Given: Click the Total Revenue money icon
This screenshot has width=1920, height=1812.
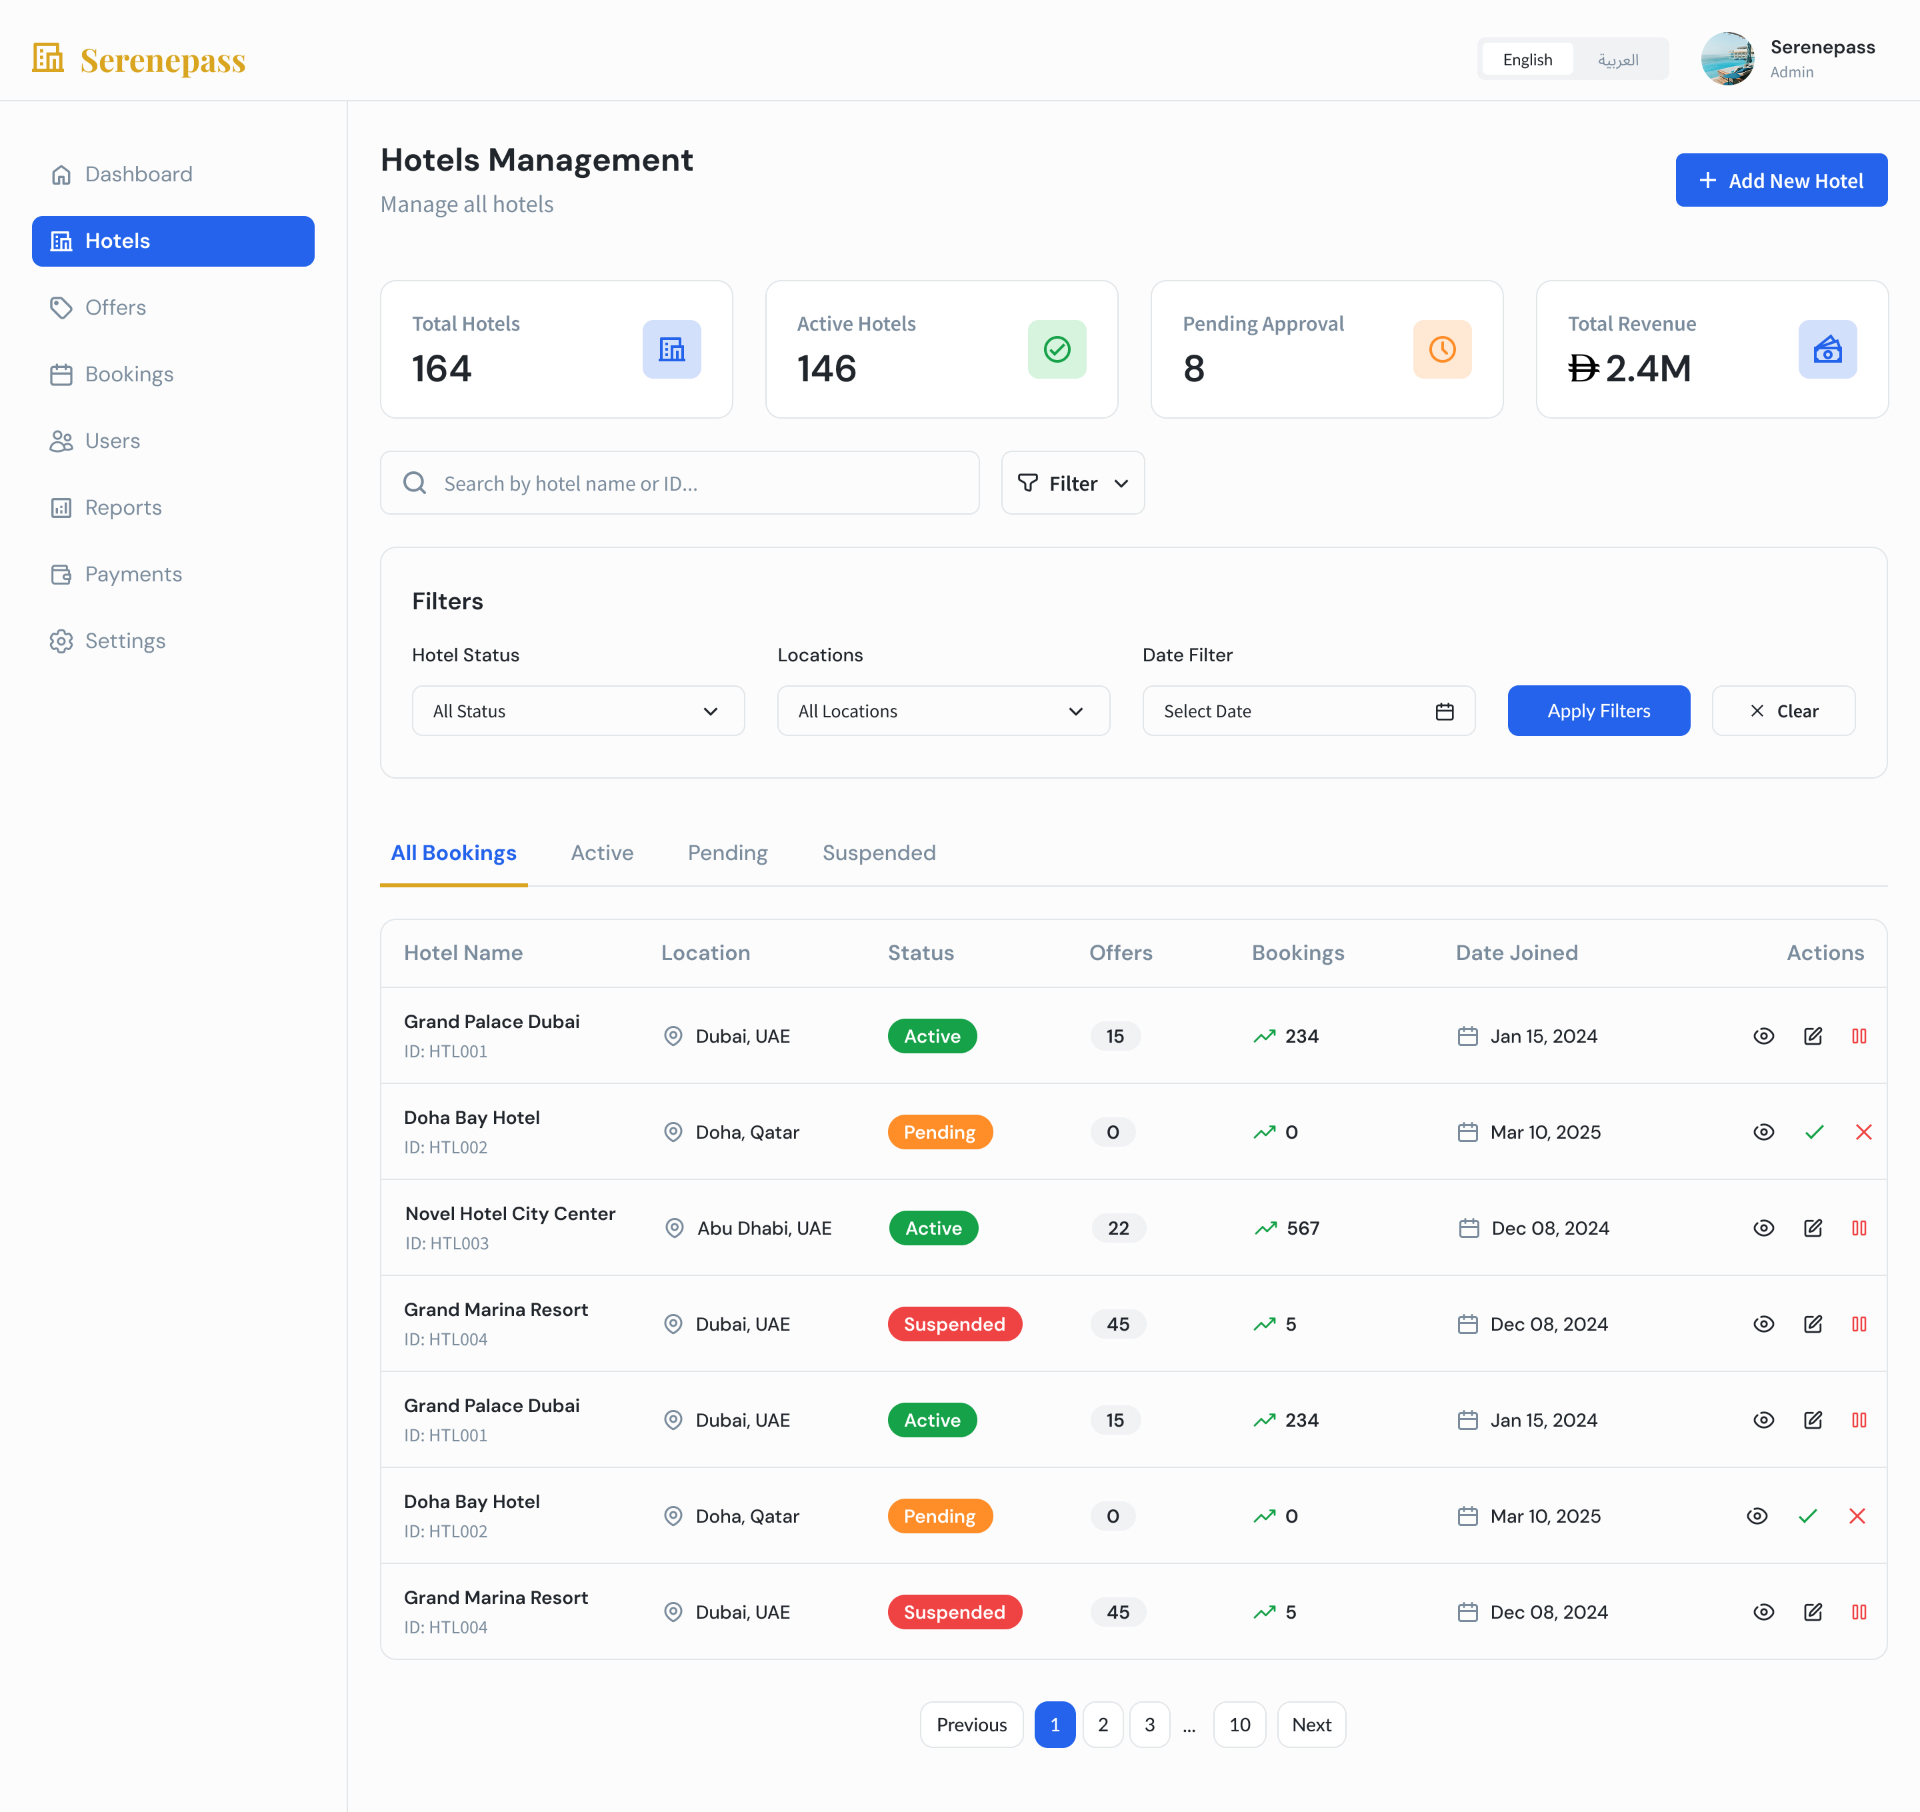Looking at the screenshot, I should [x=1827, y=349].
